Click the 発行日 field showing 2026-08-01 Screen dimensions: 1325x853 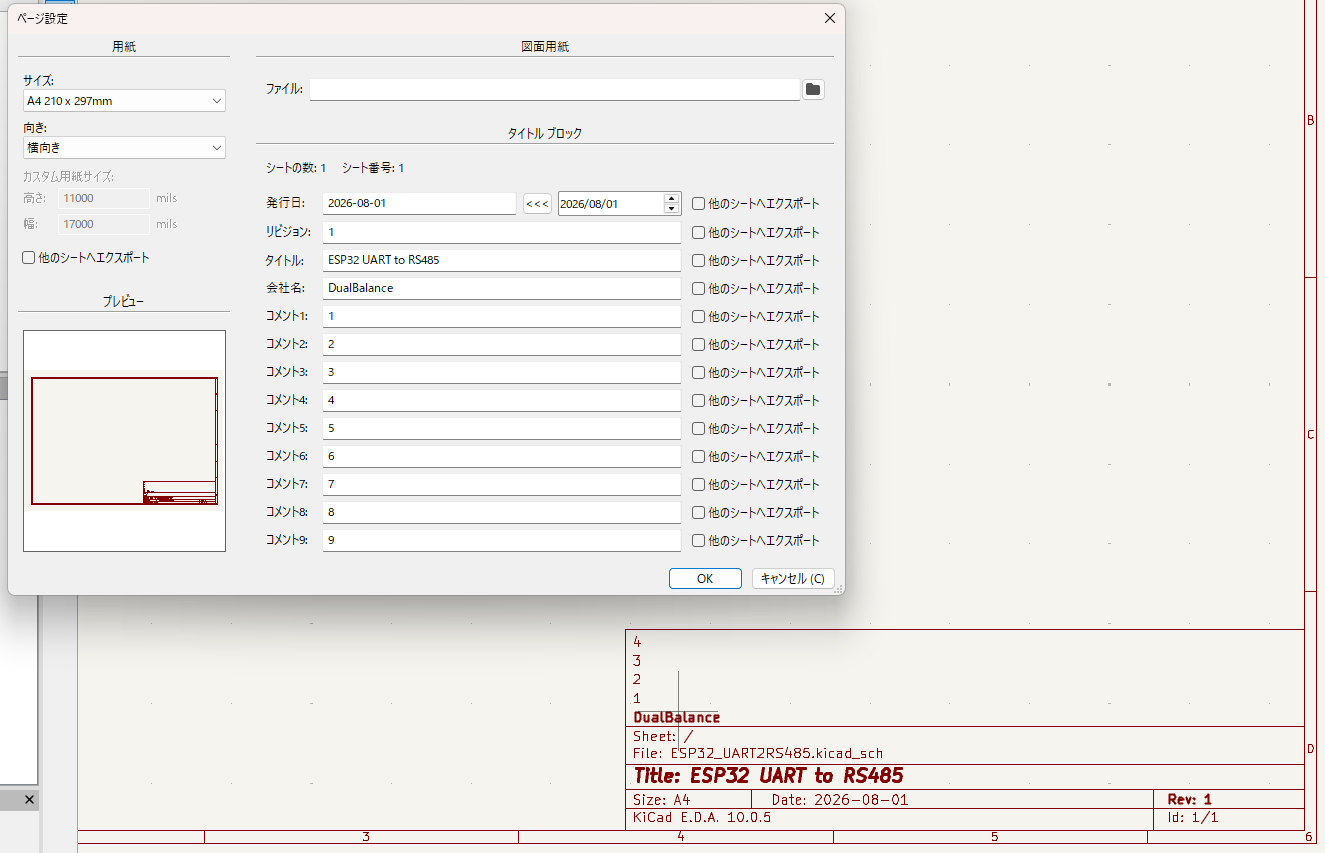(x=419, y=204)
